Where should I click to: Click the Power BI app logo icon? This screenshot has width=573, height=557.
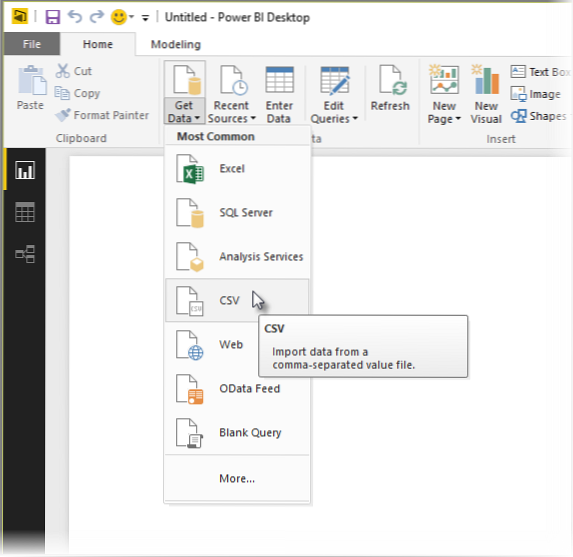click(20, 16)
